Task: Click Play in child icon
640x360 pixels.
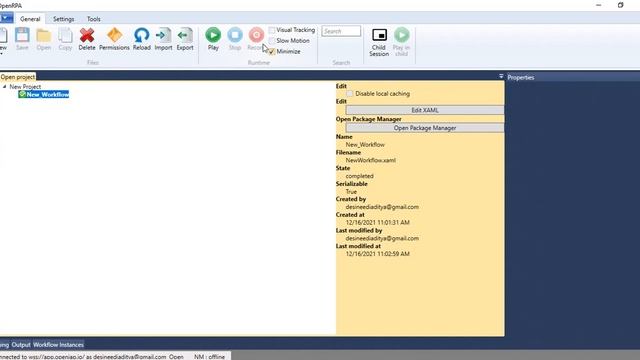Action: pyautogui.click(x=401, y=42)
